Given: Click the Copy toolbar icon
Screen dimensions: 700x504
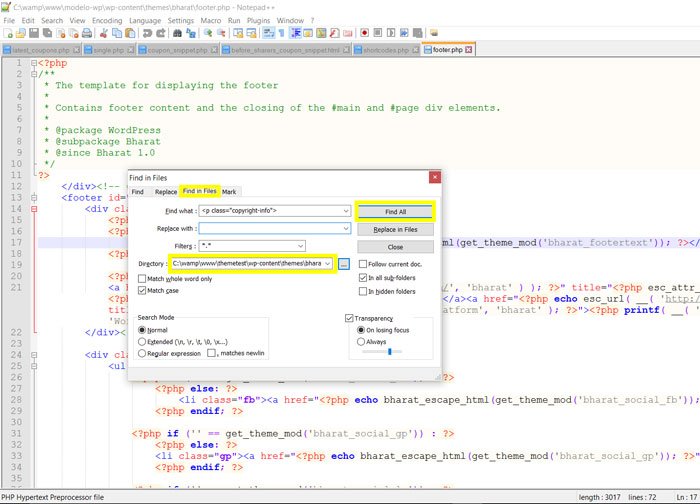Looking at the screenshot, I should pyautogui.click(x=117, y=33).
